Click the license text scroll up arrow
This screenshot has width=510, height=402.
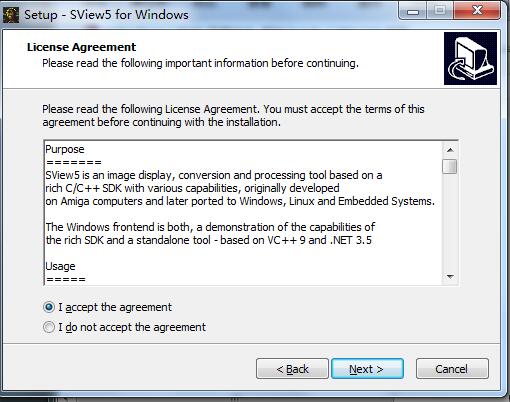(450, 150)
